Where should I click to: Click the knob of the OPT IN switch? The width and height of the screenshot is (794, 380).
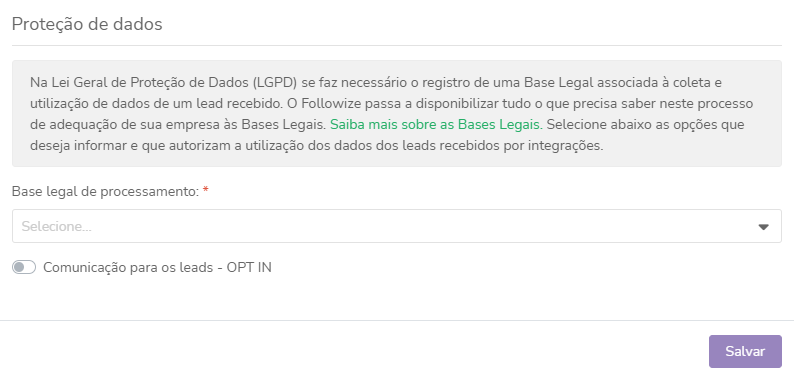(x=19, y=267)
